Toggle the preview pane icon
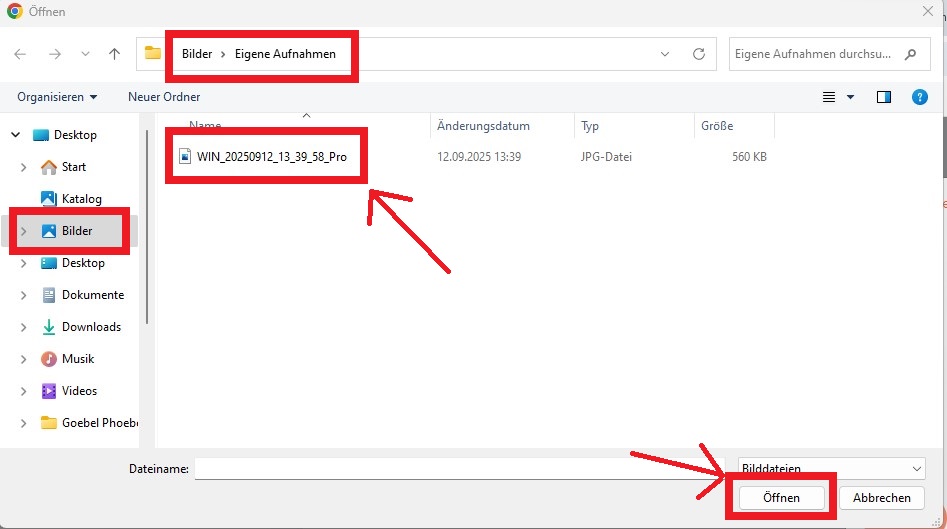This screenshot has width=947, height=529. [x=883, y=97]
